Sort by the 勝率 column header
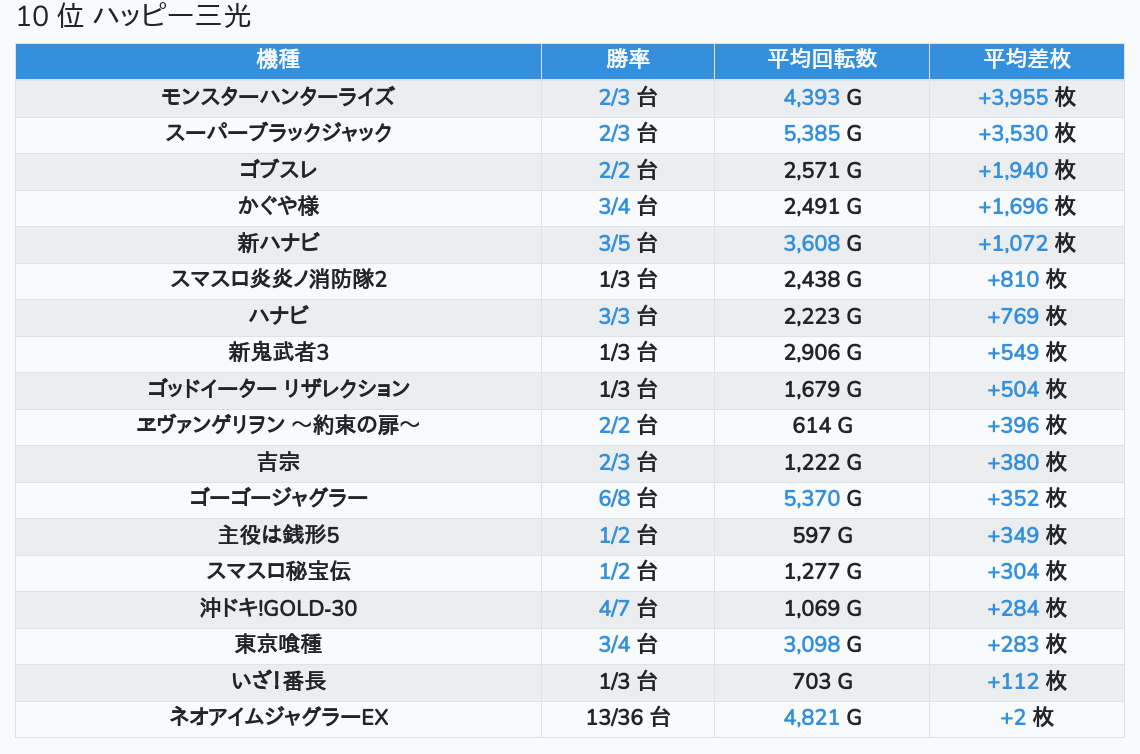 coord(628,59)
